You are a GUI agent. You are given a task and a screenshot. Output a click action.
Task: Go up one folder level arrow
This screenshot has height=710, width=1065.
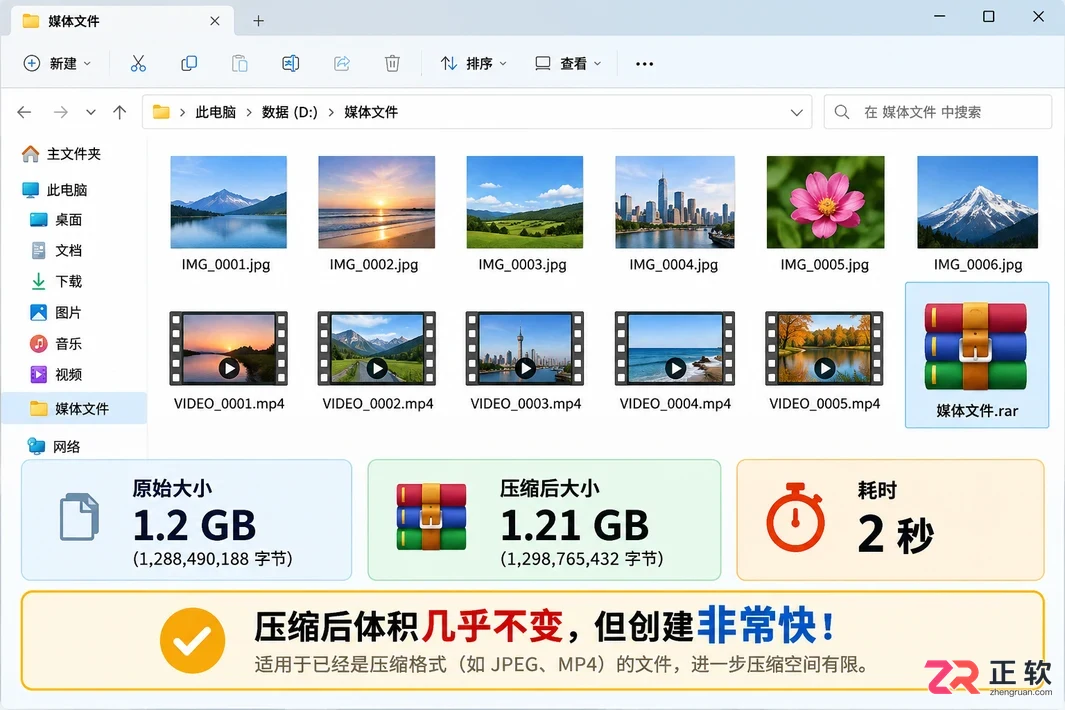[x=120, y=112]
